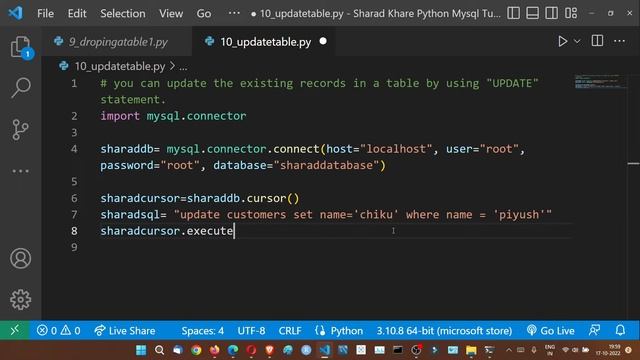This screenshot has width=640, height=360.
Task: Click unsaved dot on 10_updatetable.py tab
Action: pos(323,41)
